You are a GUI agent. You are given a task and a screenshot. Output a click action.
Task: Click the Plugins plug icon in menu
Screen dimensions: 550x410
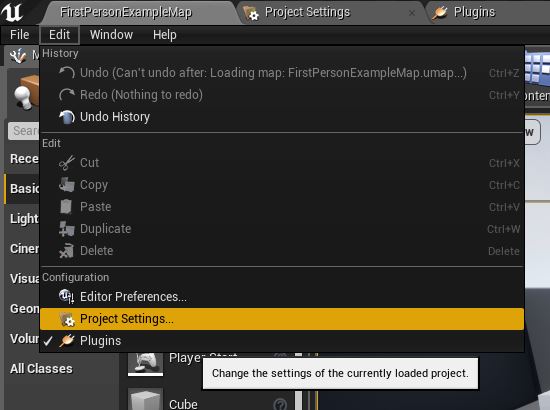67,341
